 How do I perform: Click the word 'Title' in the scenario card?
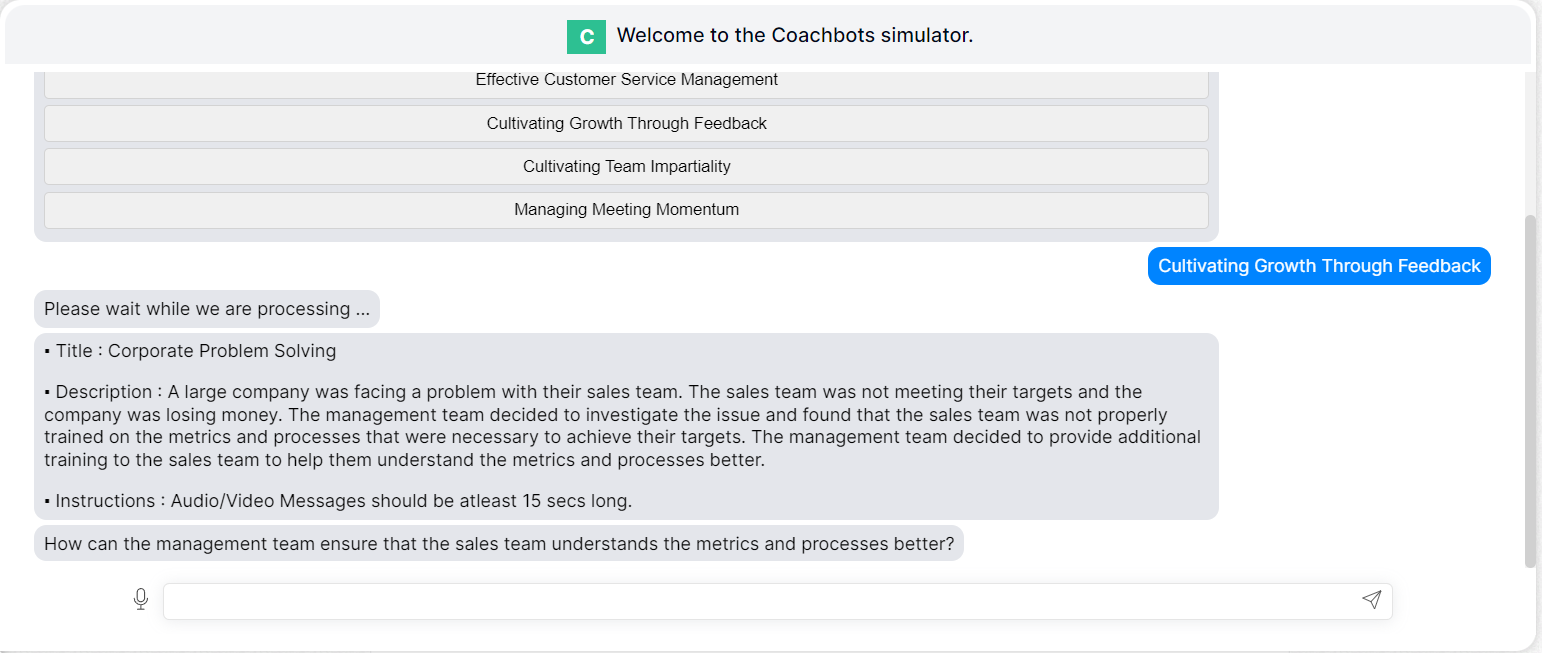74,351
